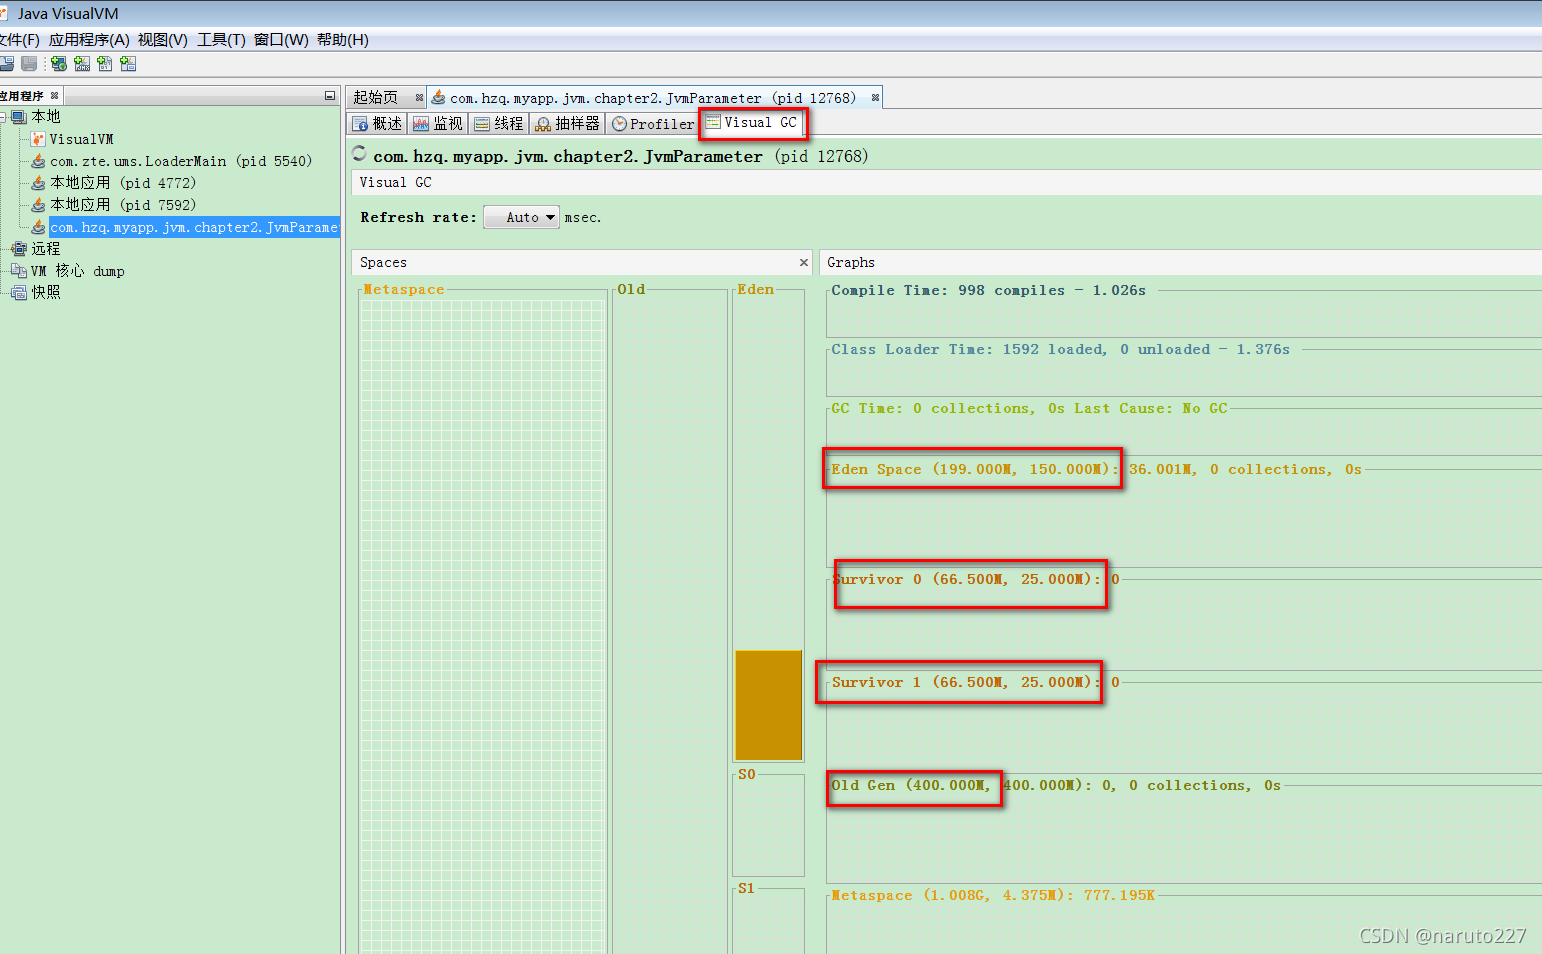1542x954 pixels.
Task: Switch to the 线程 threads tab
Action: pos(498,123)
